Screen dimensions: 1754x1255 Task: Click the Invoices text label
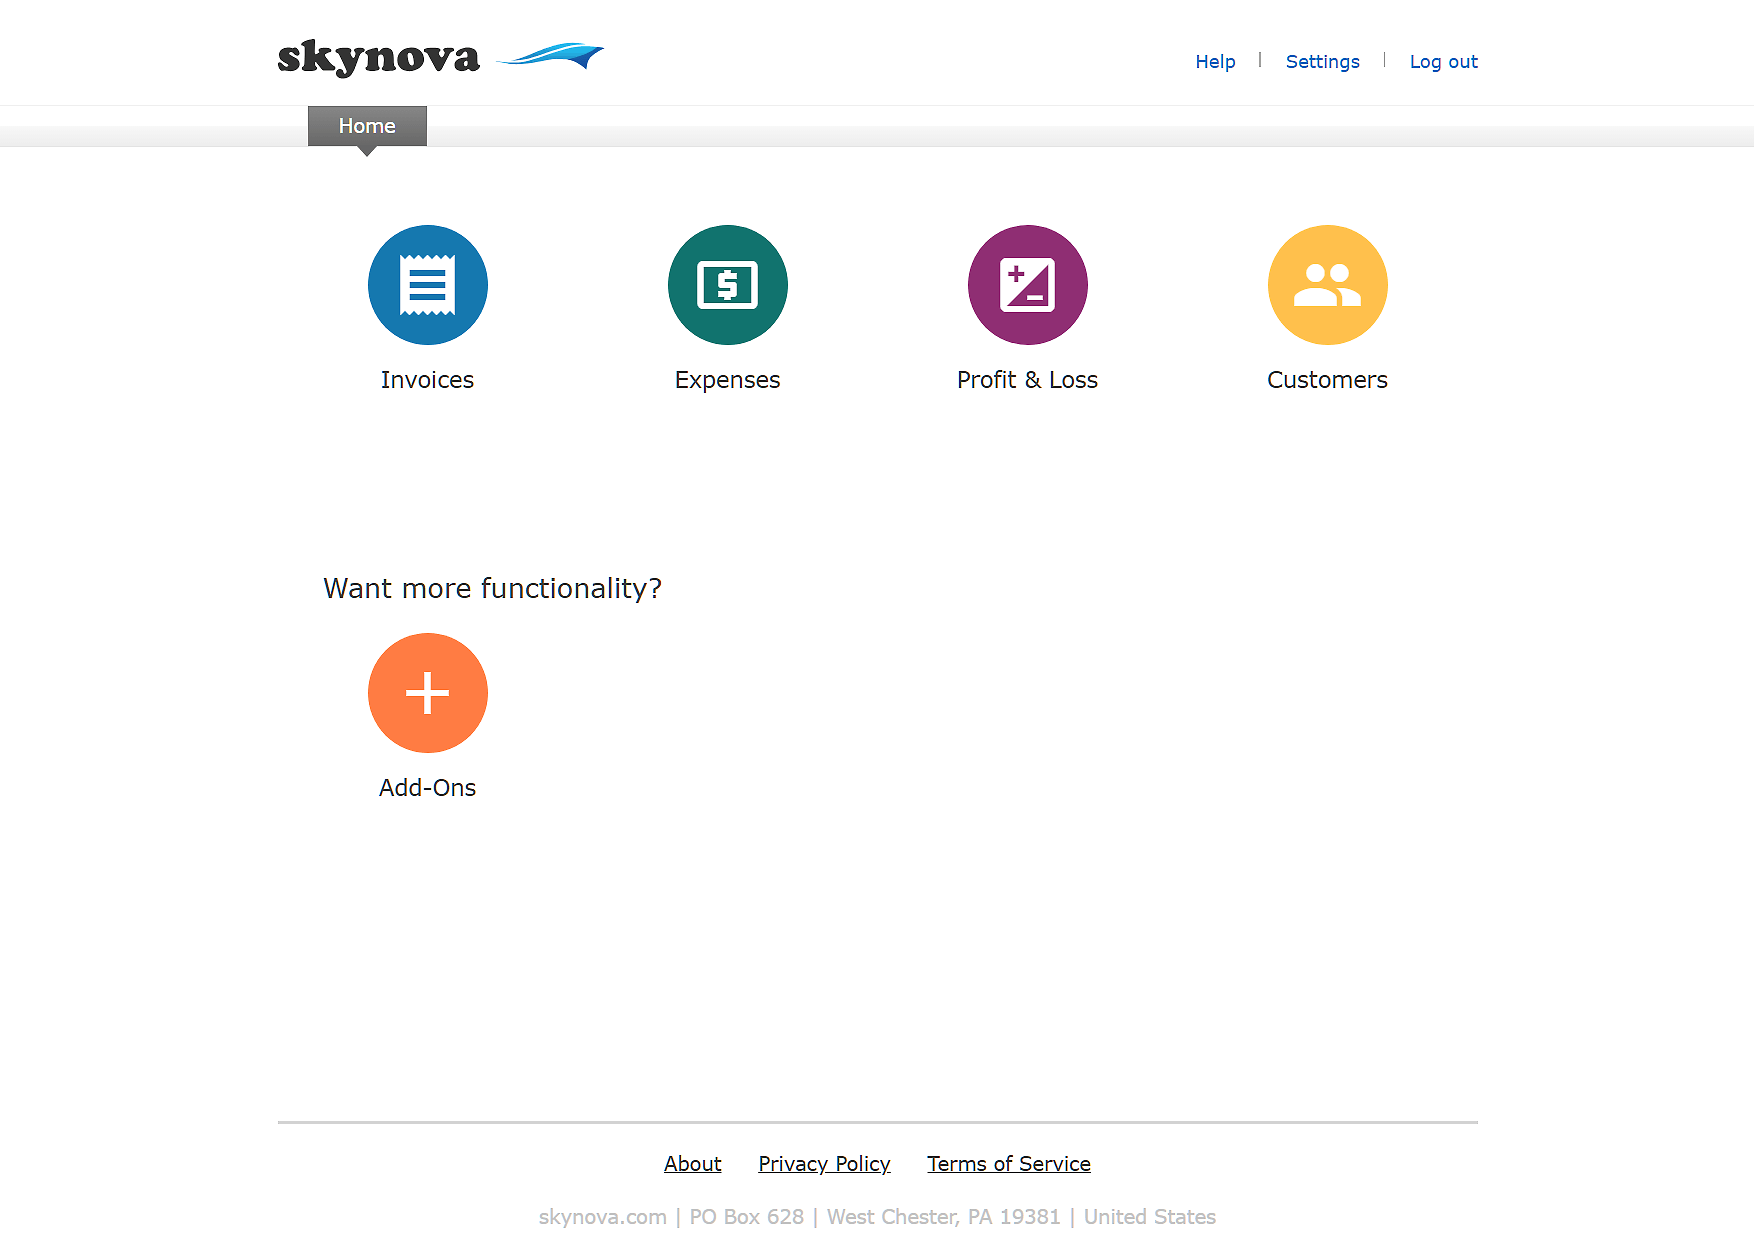click(x=427, y=380)
